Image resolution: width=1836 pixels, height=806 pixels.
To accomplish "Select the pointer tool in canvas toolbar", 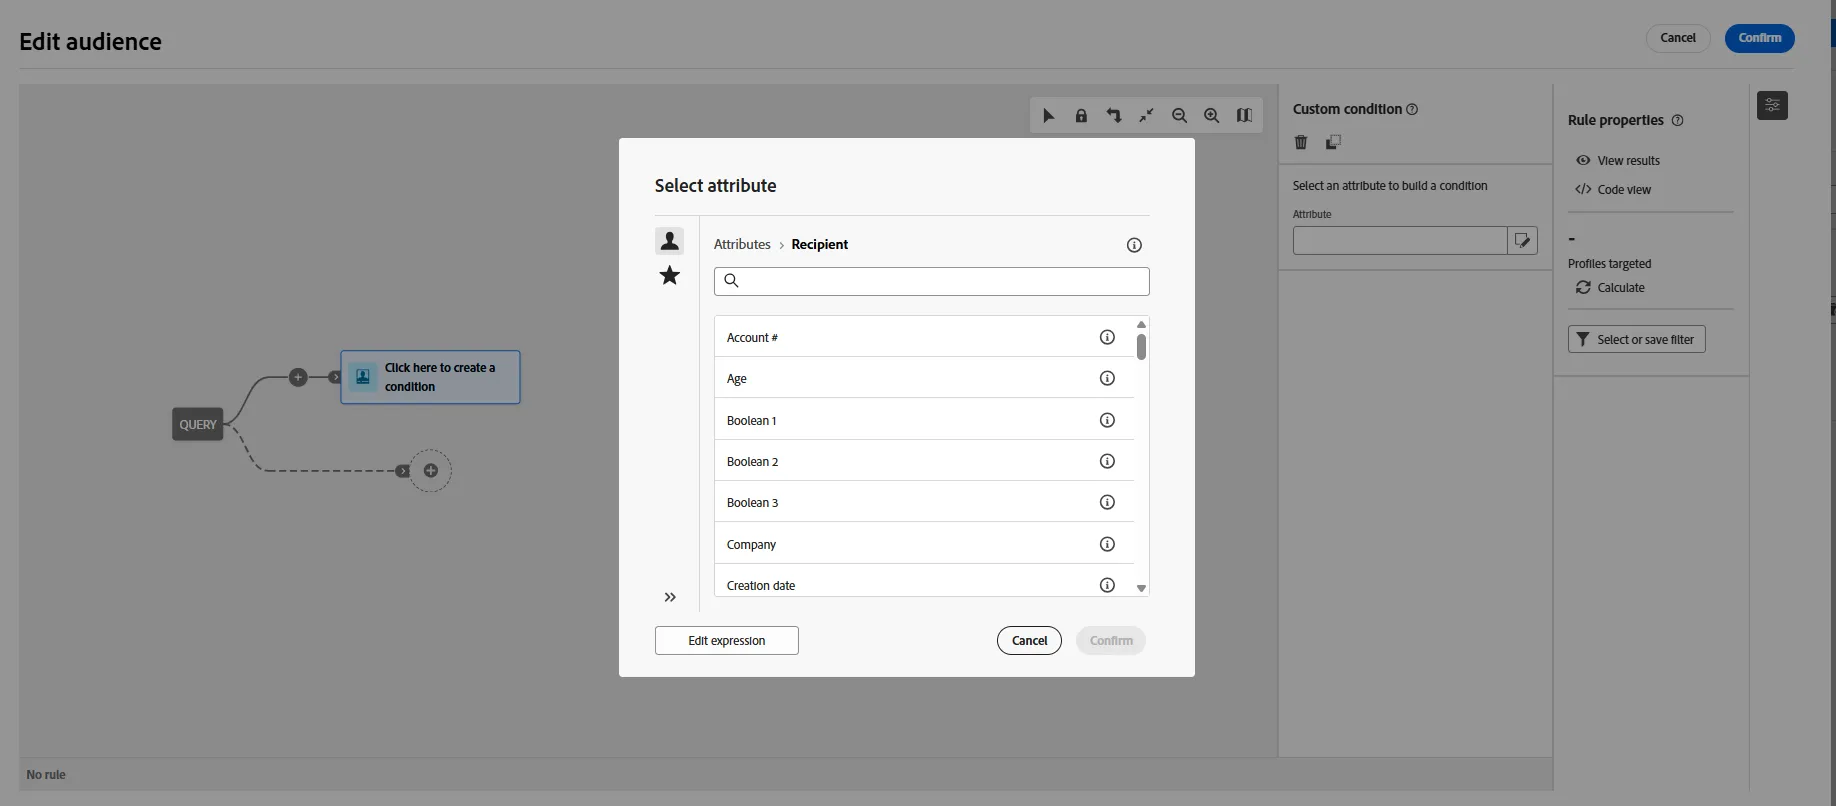I will point(1048,116).
